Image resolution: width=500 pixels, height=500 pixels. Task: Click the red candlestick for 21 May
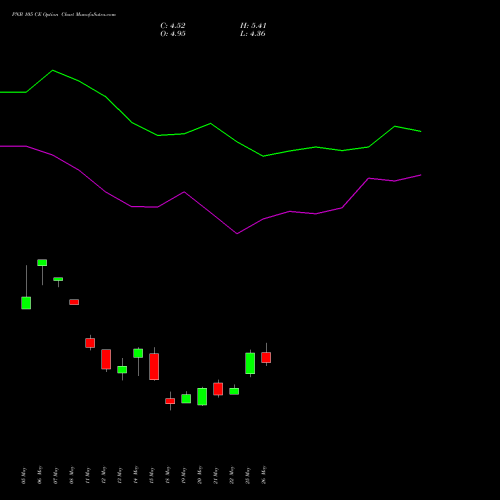(x=218, y=389)
